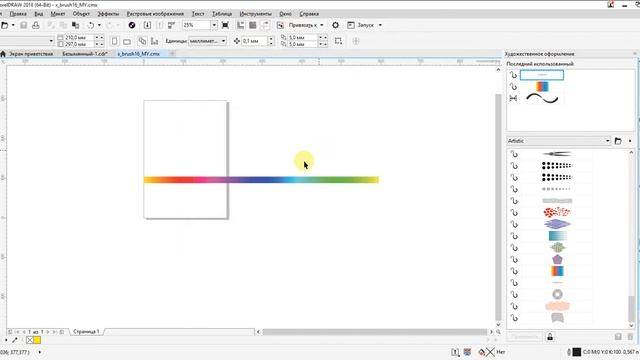Toggle the Show grid icon
The width and height of the screenshot is (640, 360).
tap(253, 25)
